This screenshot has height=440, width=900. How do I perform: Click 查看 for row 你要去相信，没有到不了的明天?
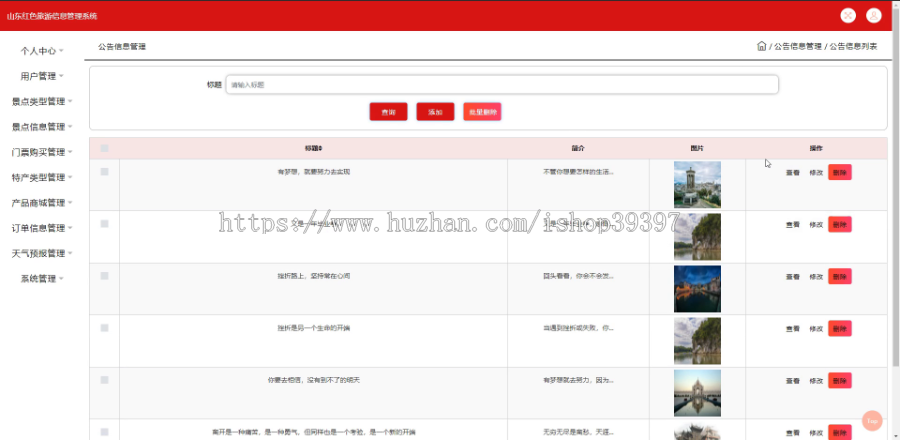[x=793, y=380]
